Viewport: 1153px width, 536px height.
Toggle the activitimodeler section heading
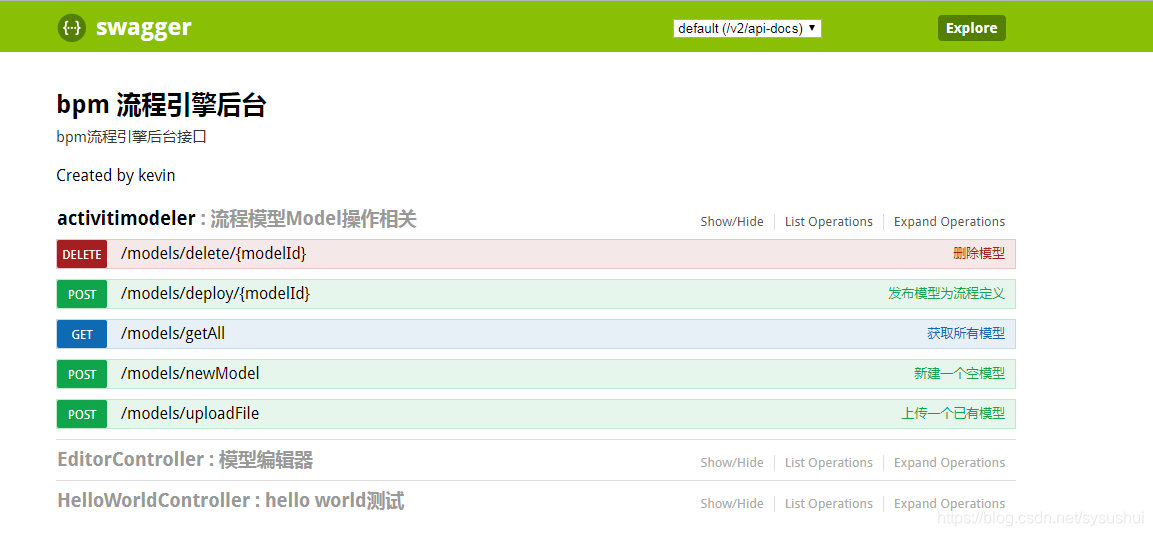point(126,218)
